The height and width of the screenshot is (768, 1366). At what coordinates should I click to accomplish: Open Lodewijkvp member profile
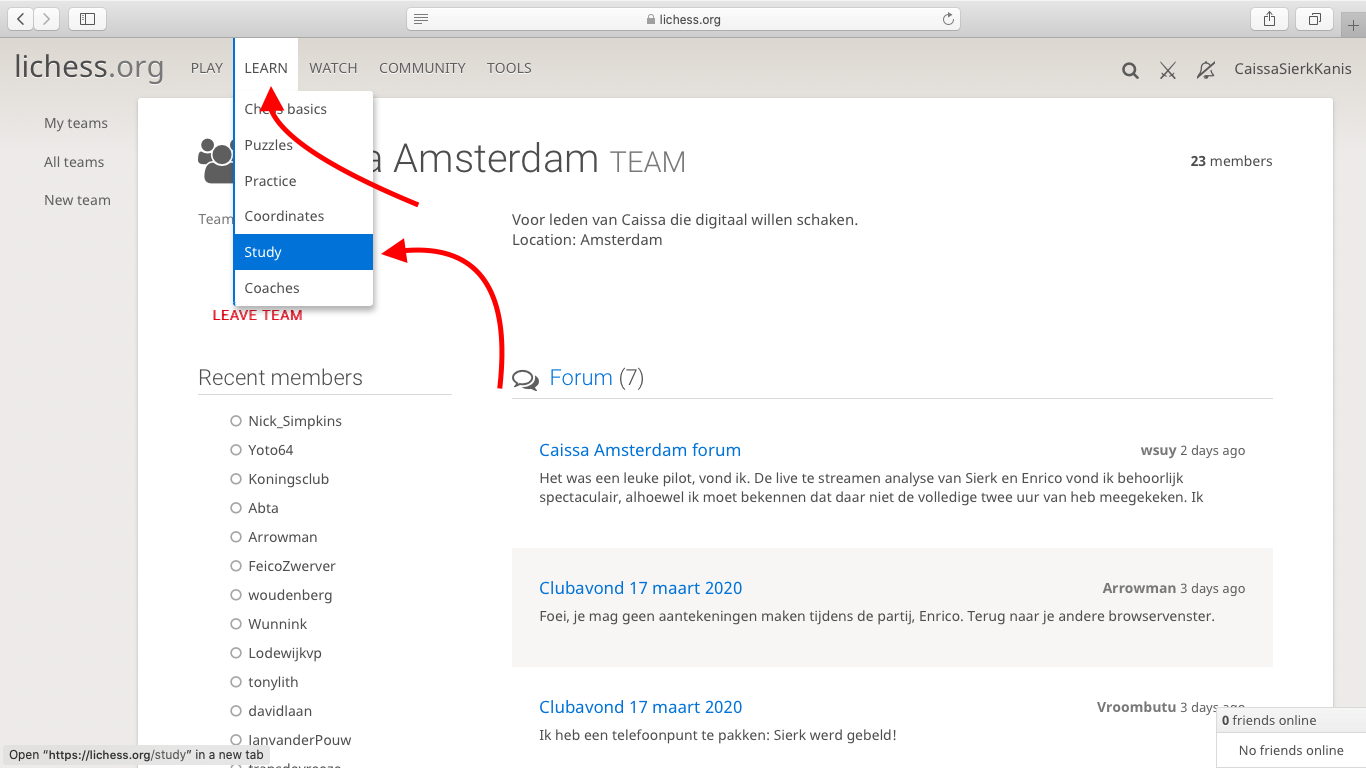(x=285, y=653)
